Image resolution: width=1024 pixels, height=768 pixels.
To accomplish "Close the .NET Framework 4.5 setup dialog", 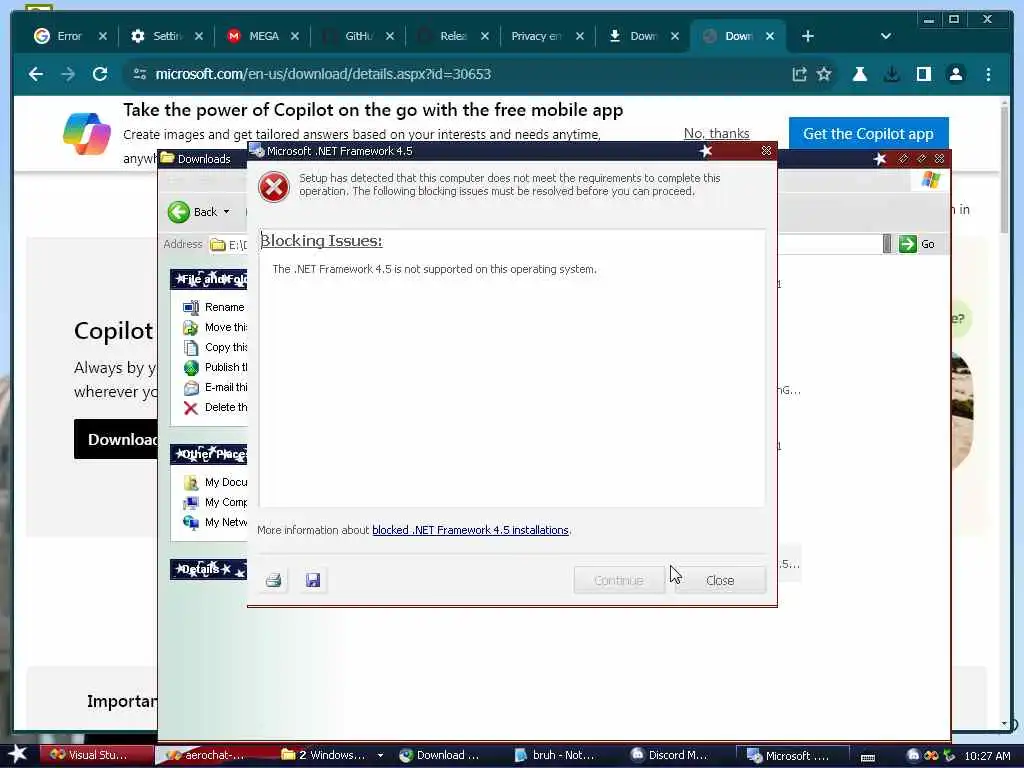I will click(720, 580).
